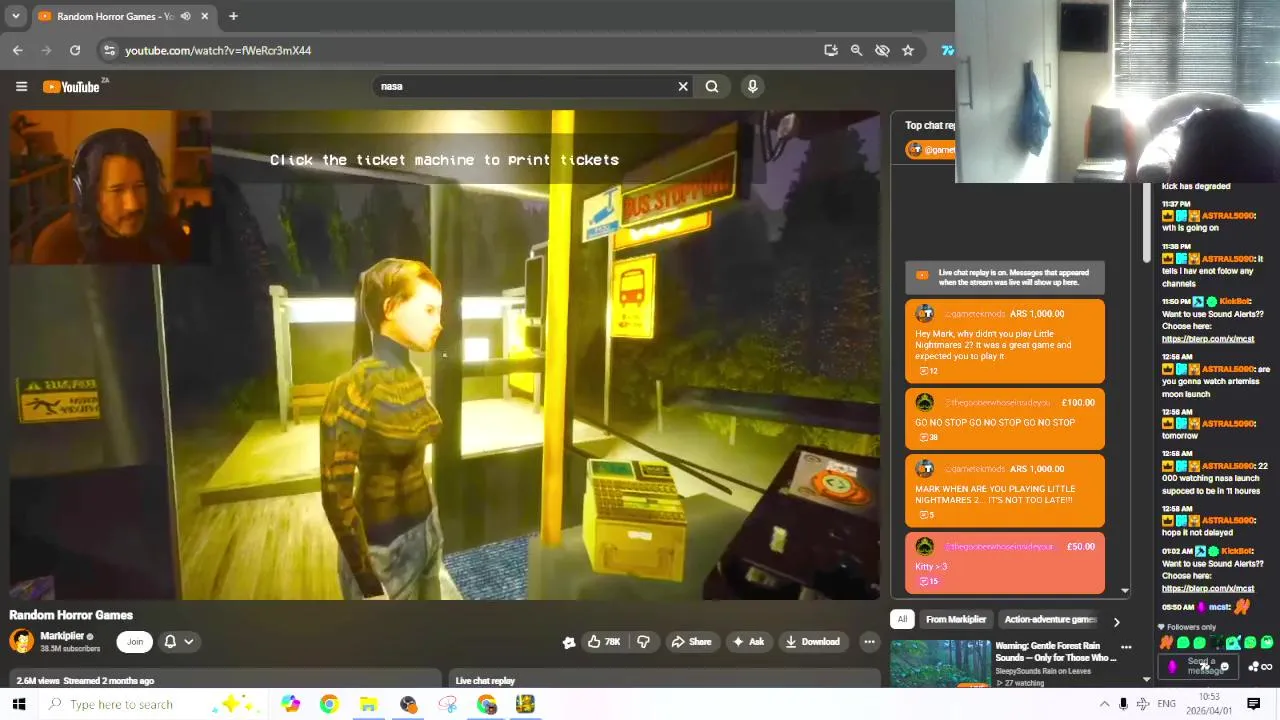Click the microphone tray icon
Viewport: 1280px width, 720px height.
[x=1123, y=704]
